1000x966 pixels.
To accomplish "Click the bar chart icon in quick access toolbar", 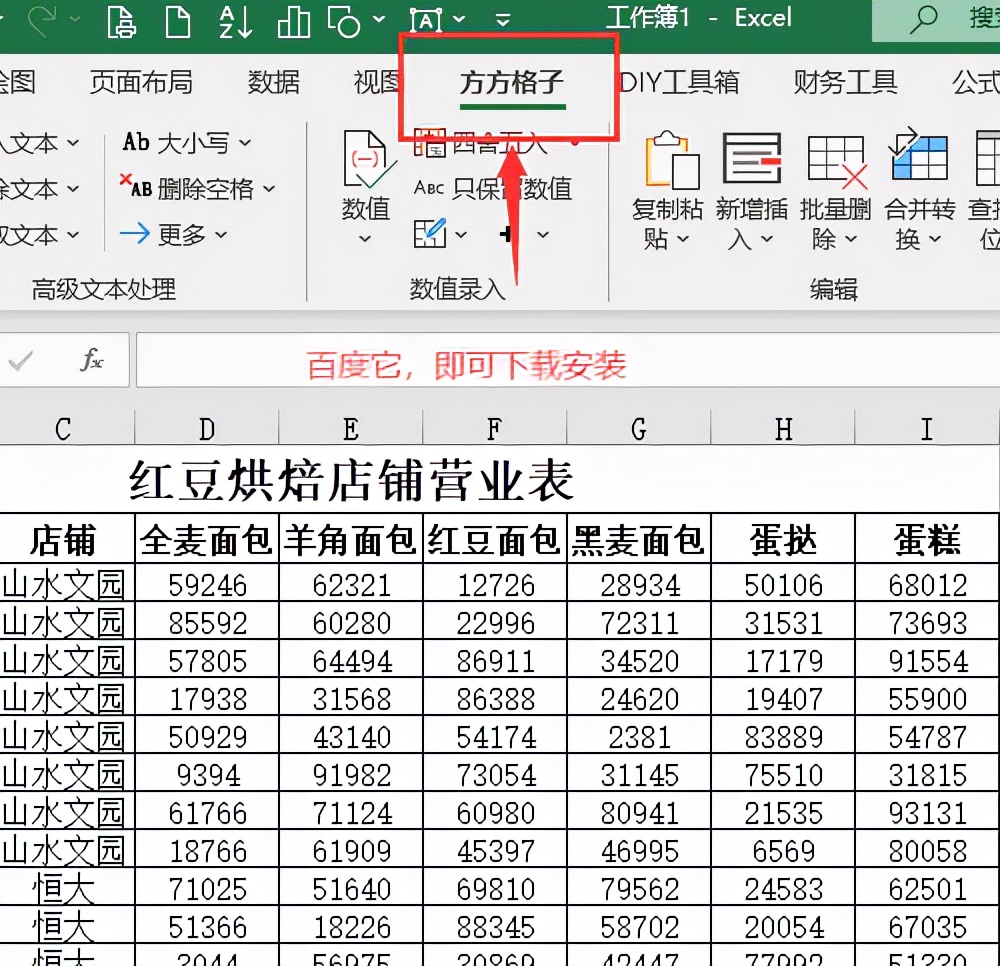I will point(294,22).
